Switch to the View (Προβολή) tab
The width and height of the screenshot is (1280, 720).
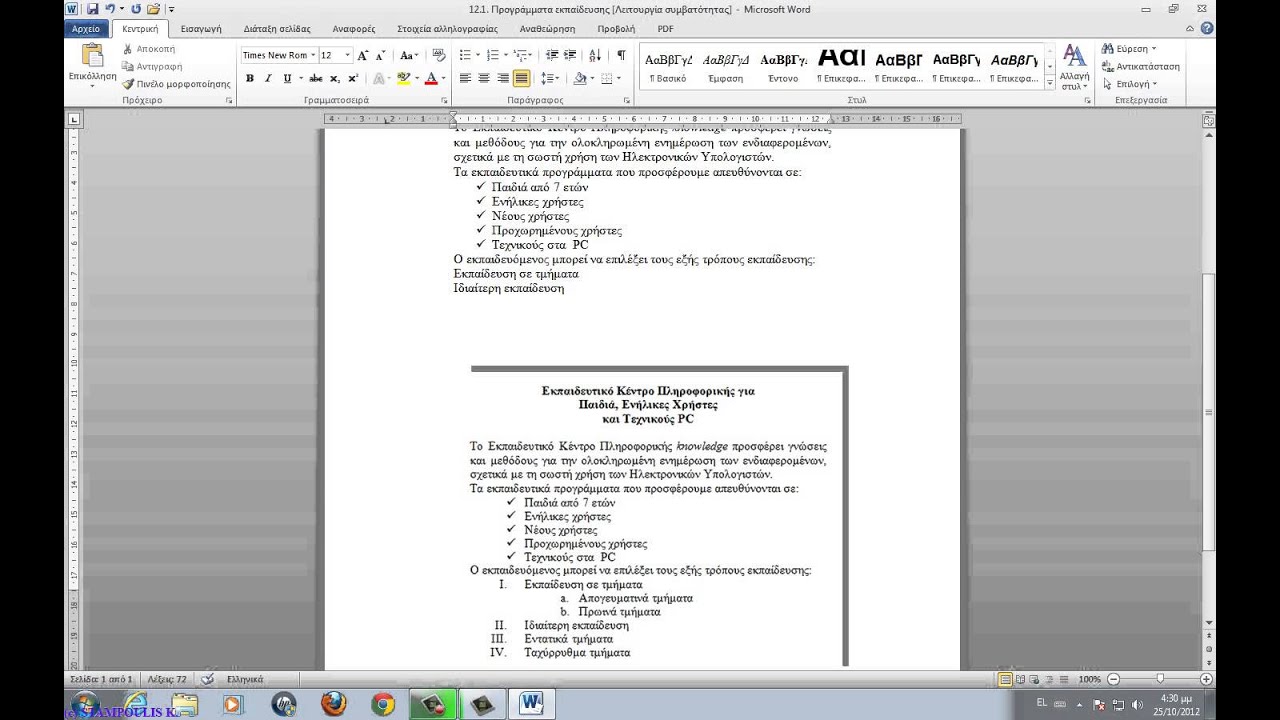616,29
